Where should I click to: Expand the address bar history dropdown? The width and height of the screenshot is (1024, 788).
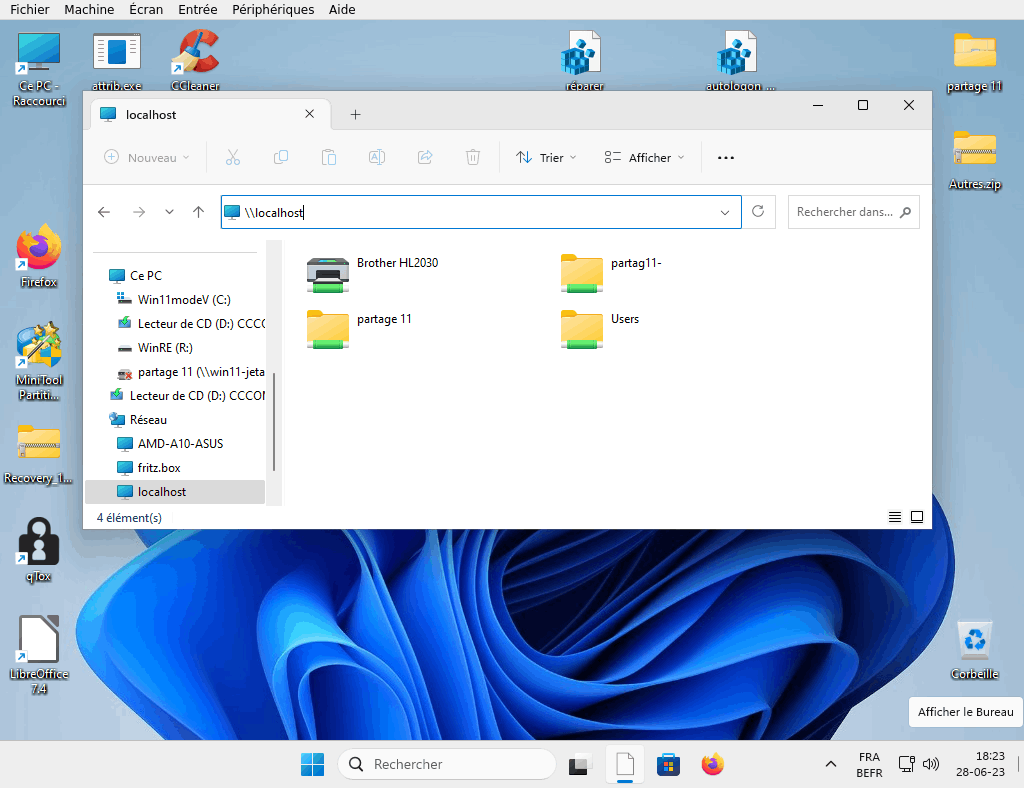click(725, 212)
